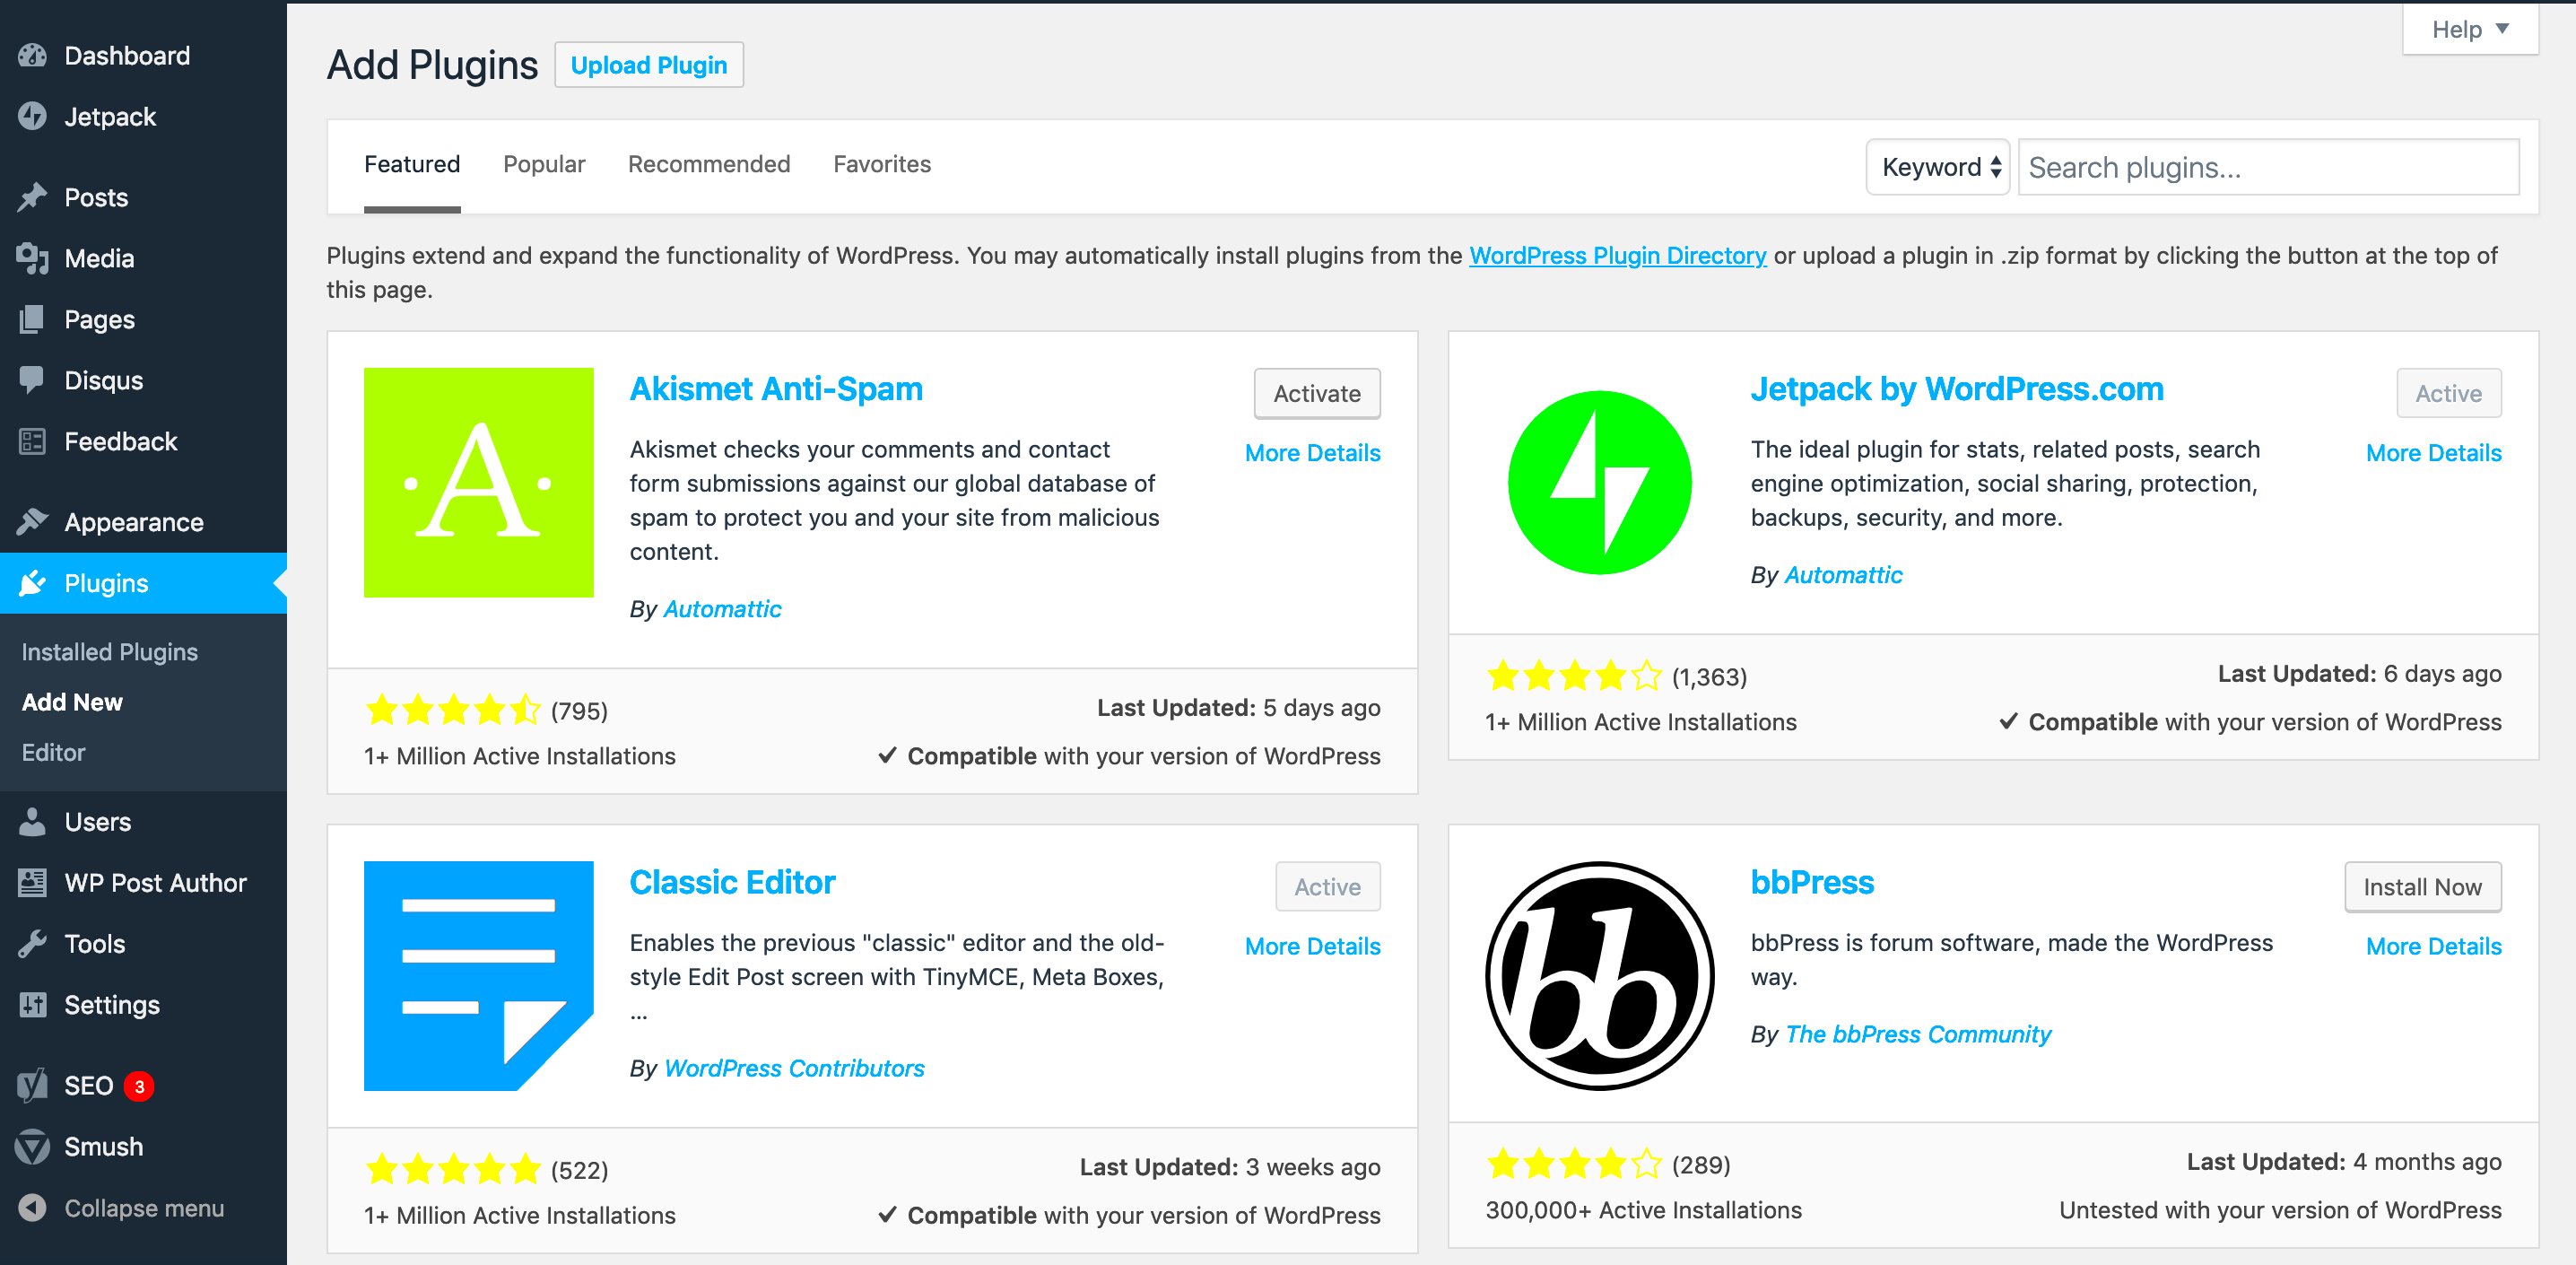This screenshot has height=1265, width=2576.
Task: Switch to the Favorites tab
Action: click(882, 165)
